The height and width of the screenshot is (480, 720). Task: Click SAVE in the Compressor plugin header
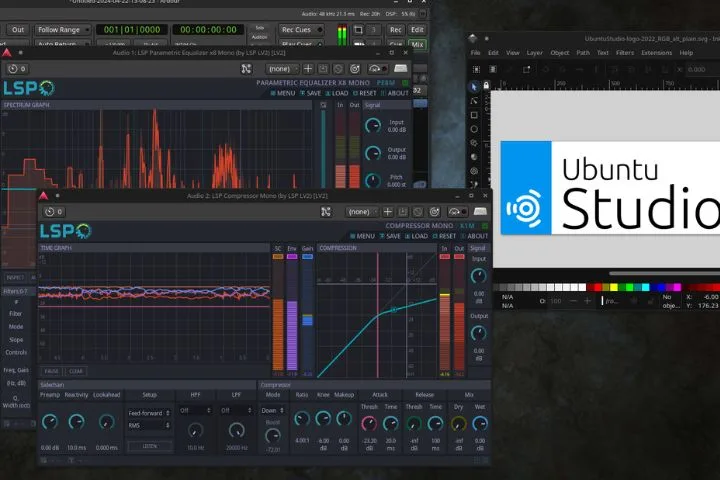[390, 236]
